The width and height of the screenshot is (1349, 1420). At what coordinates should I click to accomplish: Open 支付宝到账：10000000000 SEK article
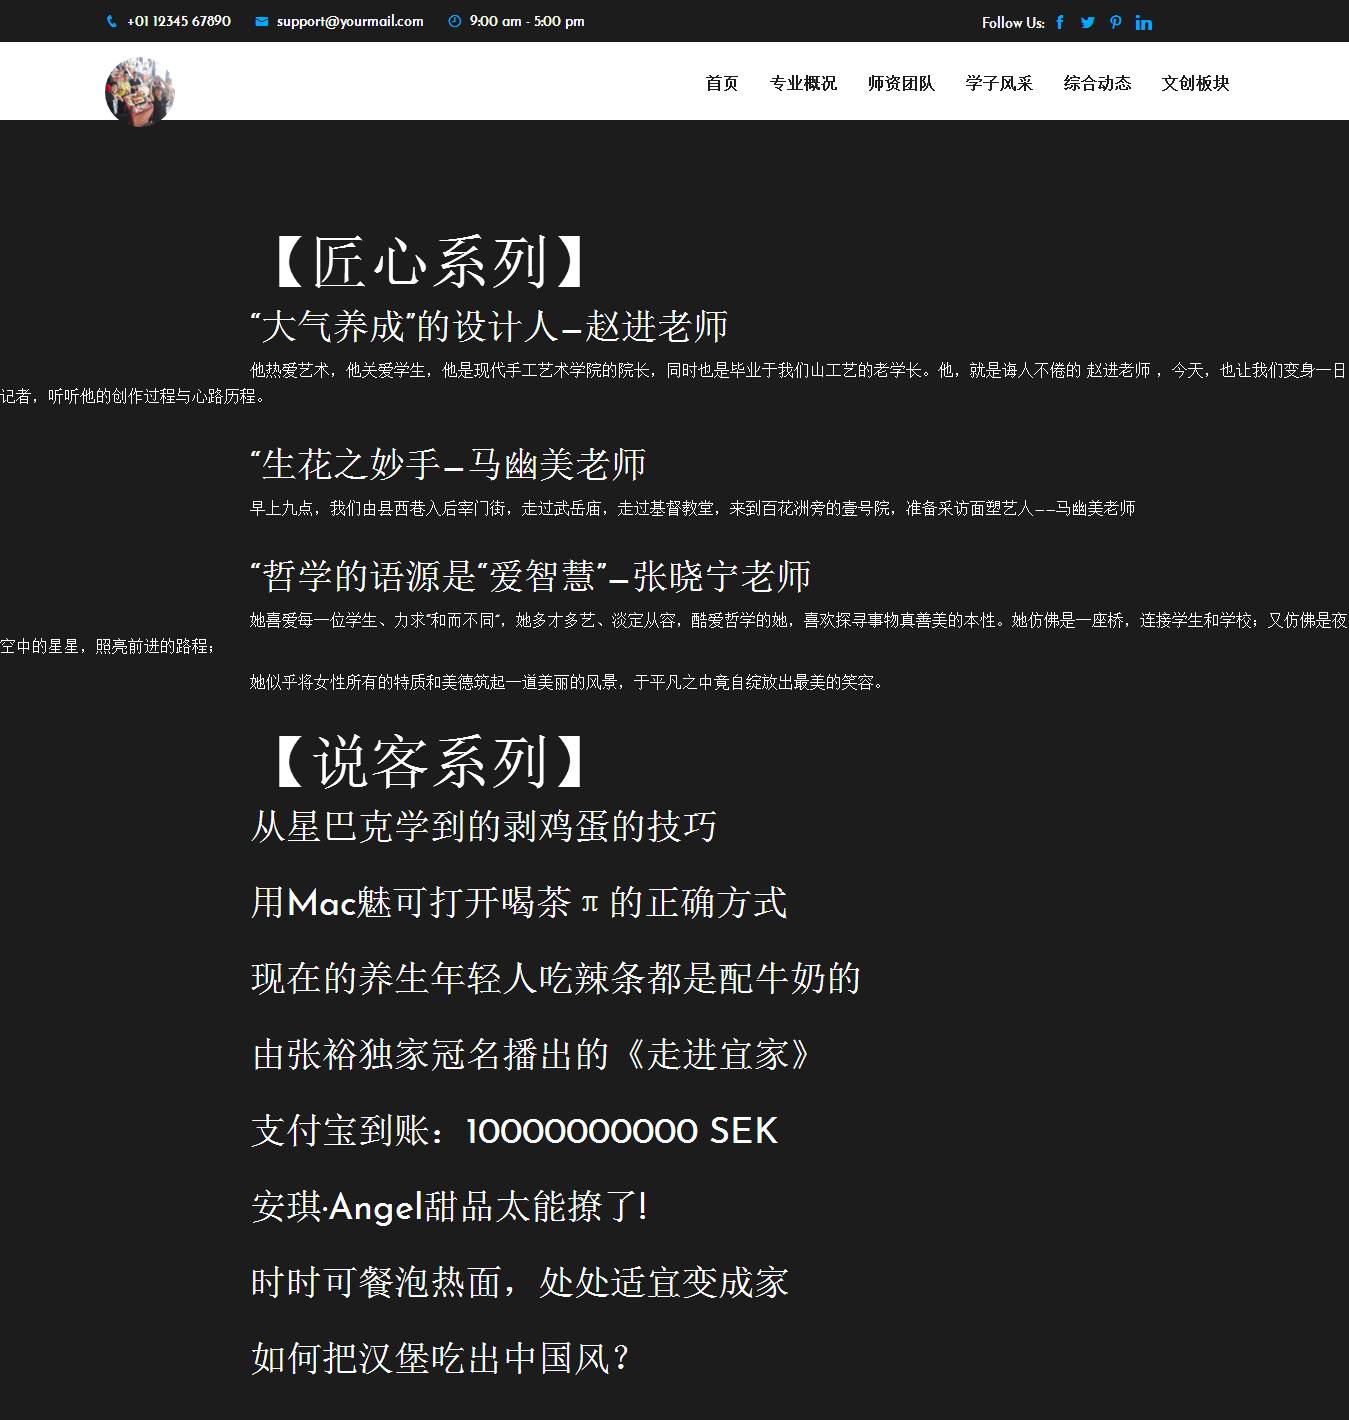514,1130
